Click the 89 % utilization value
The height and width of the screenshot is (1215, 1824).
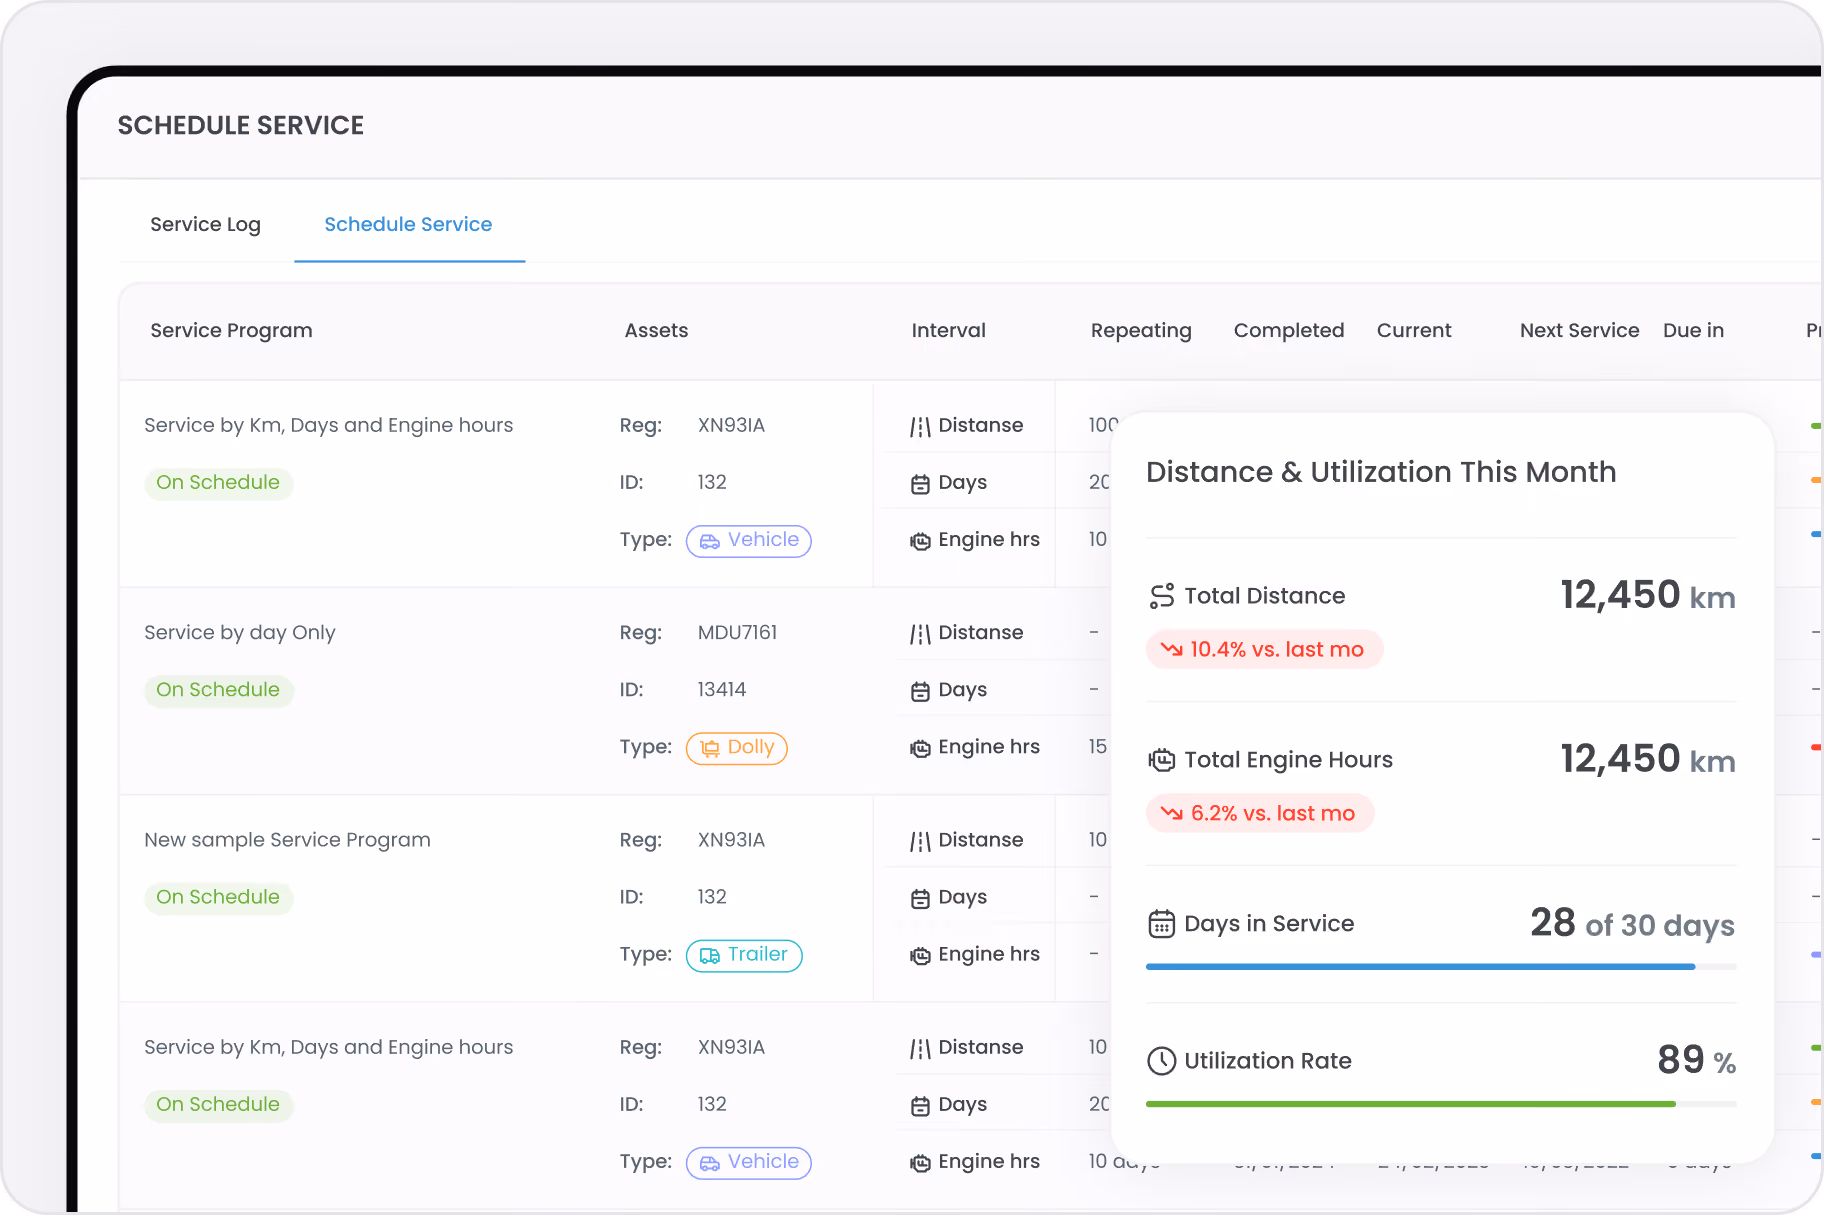pyautogui.click(x=1696, y=1060)
